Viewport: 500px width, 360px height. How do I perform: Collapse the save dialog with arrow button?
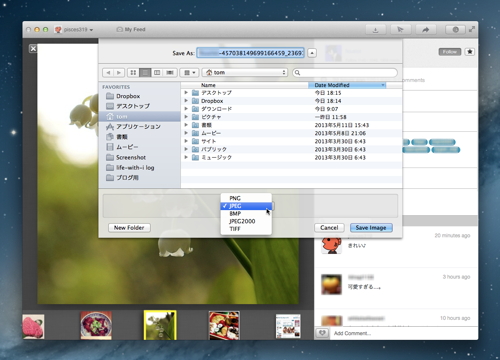[312, 53]
